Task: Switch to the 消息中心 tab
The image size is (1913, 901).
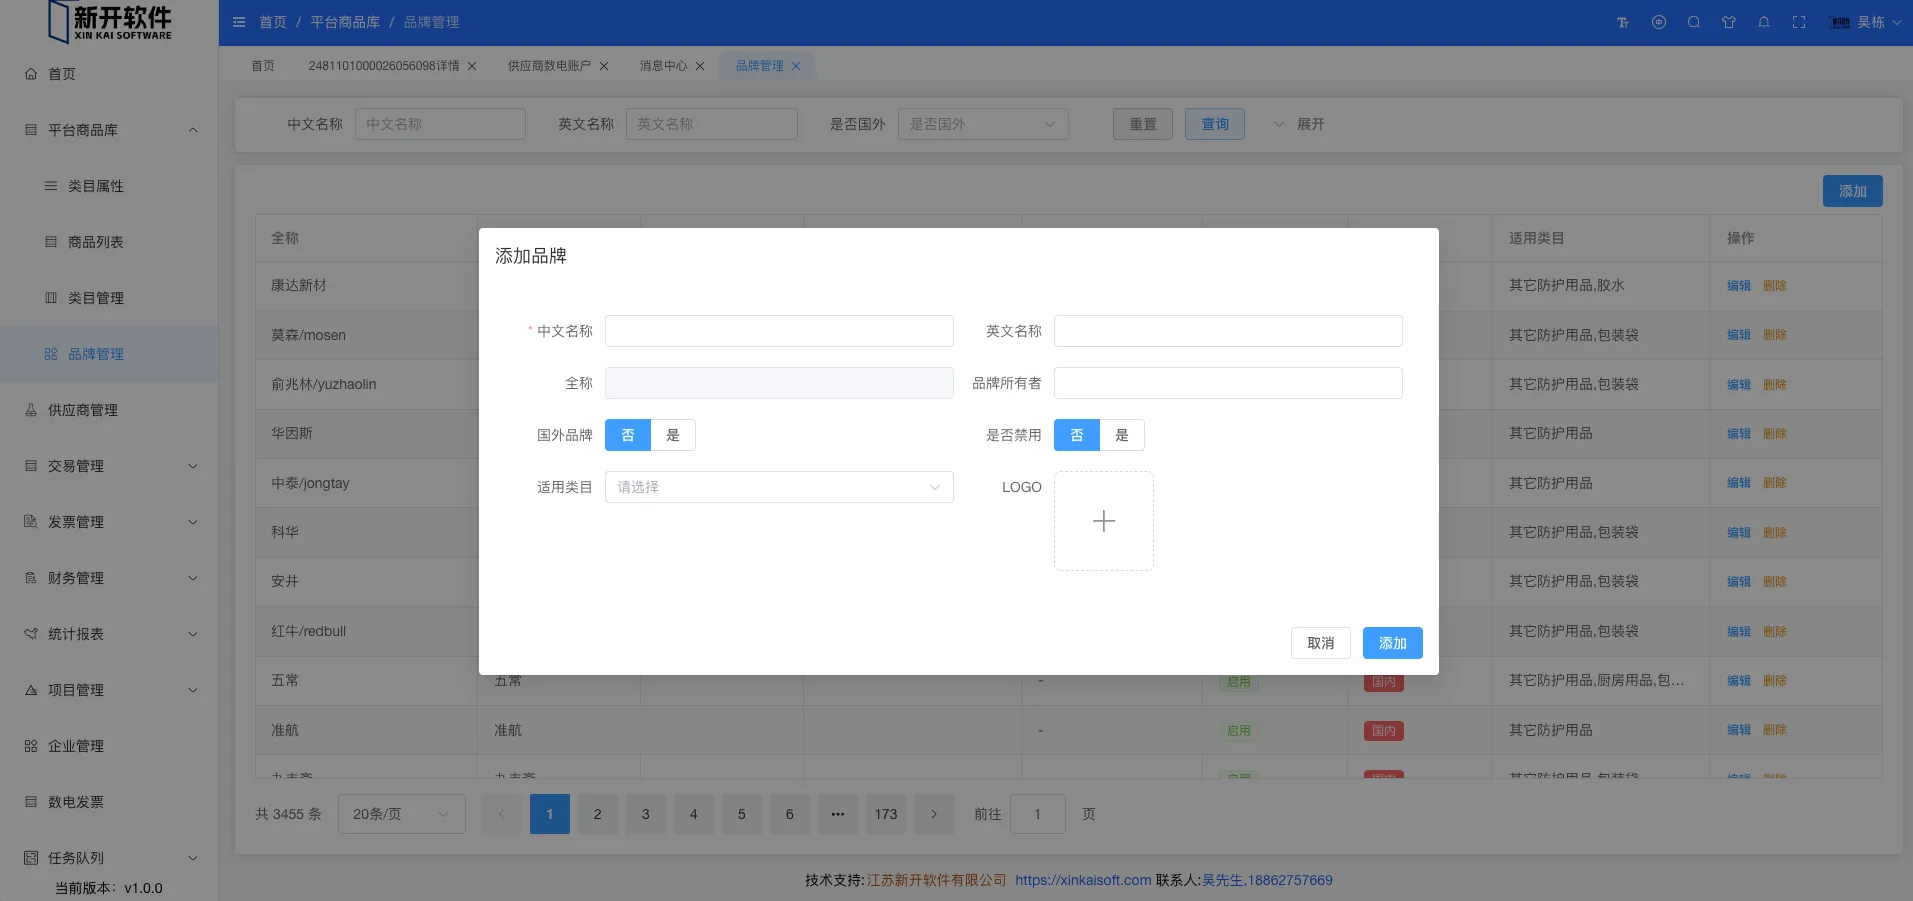Action: pyautogui.click(x=663, y=66)
